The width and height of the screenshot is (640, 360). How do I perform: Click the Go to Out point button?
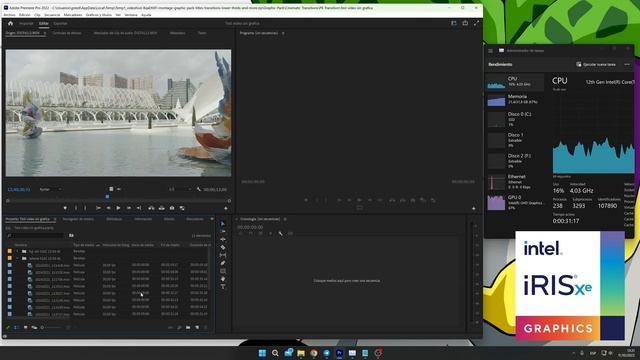point(139,208)
